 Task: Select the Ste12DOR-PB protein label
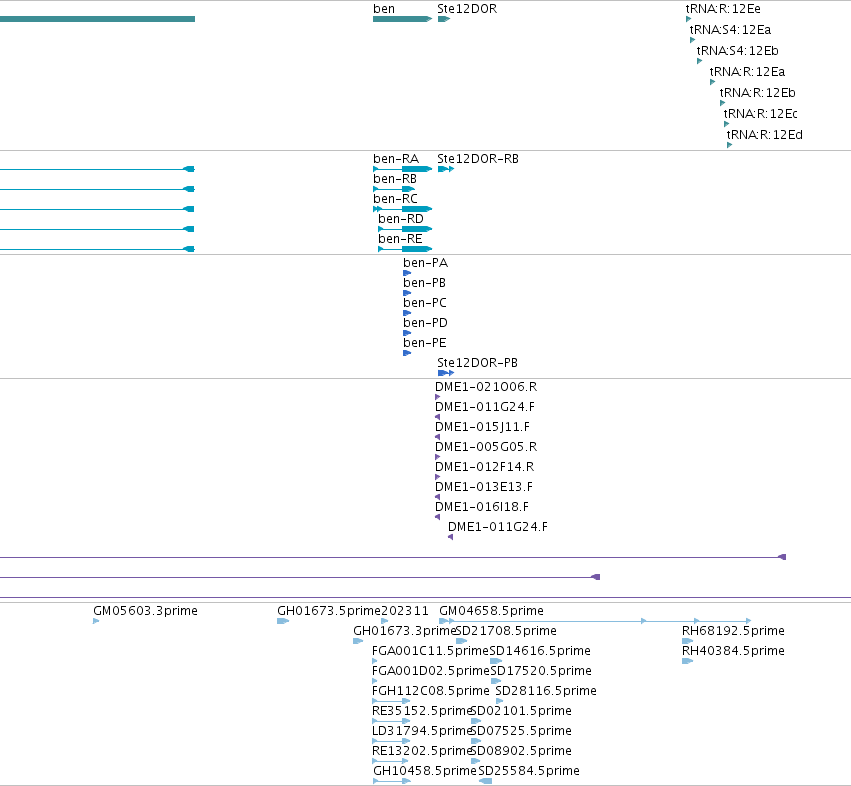477,363
